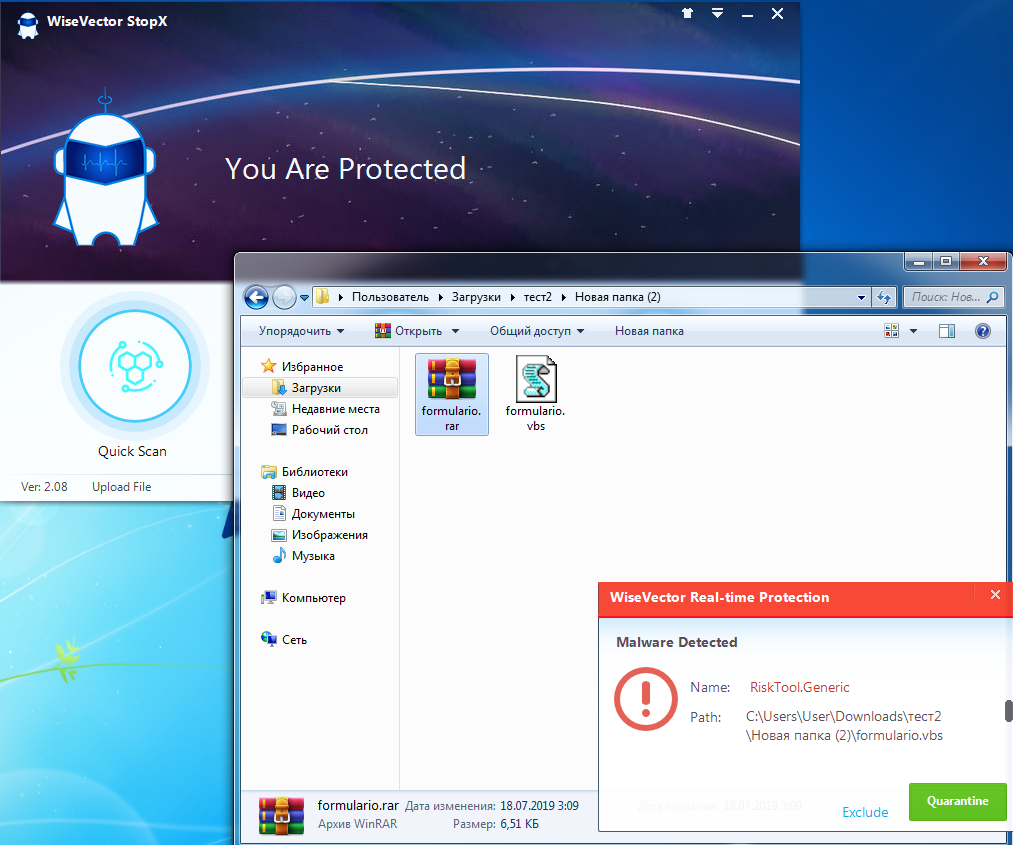
Task: Click Upload File link in WiseVector
Action: pos(121,487)
